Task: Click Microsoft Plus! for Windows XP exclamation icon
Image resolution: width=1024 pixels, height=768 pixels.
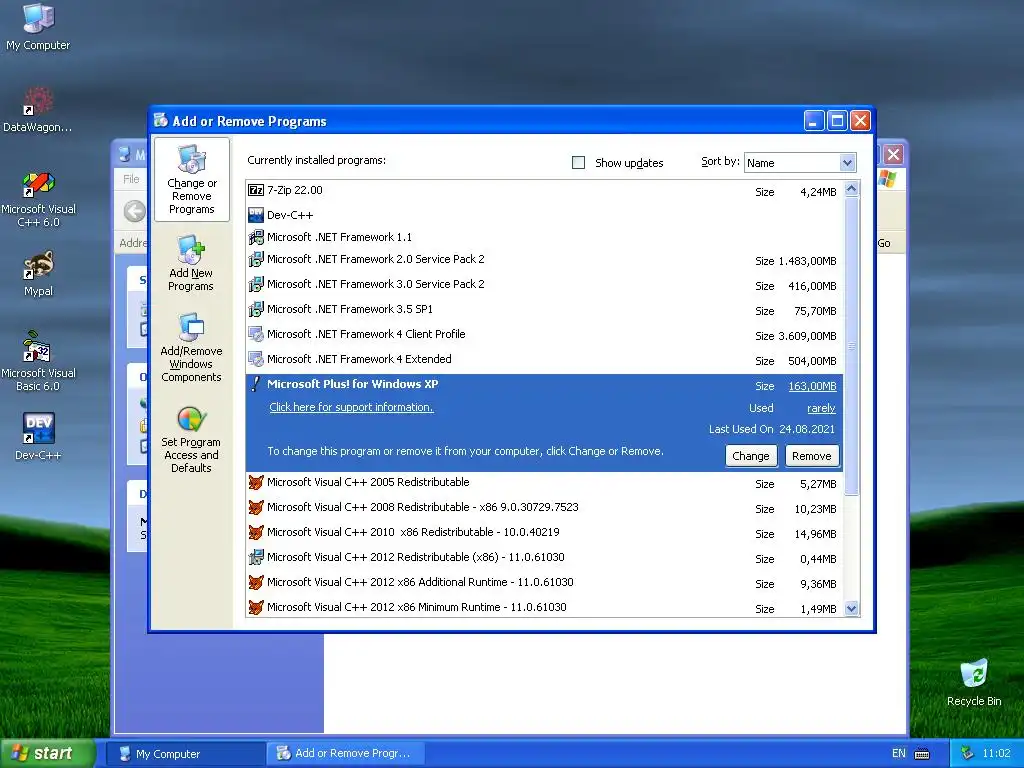Action: [256, 384]
